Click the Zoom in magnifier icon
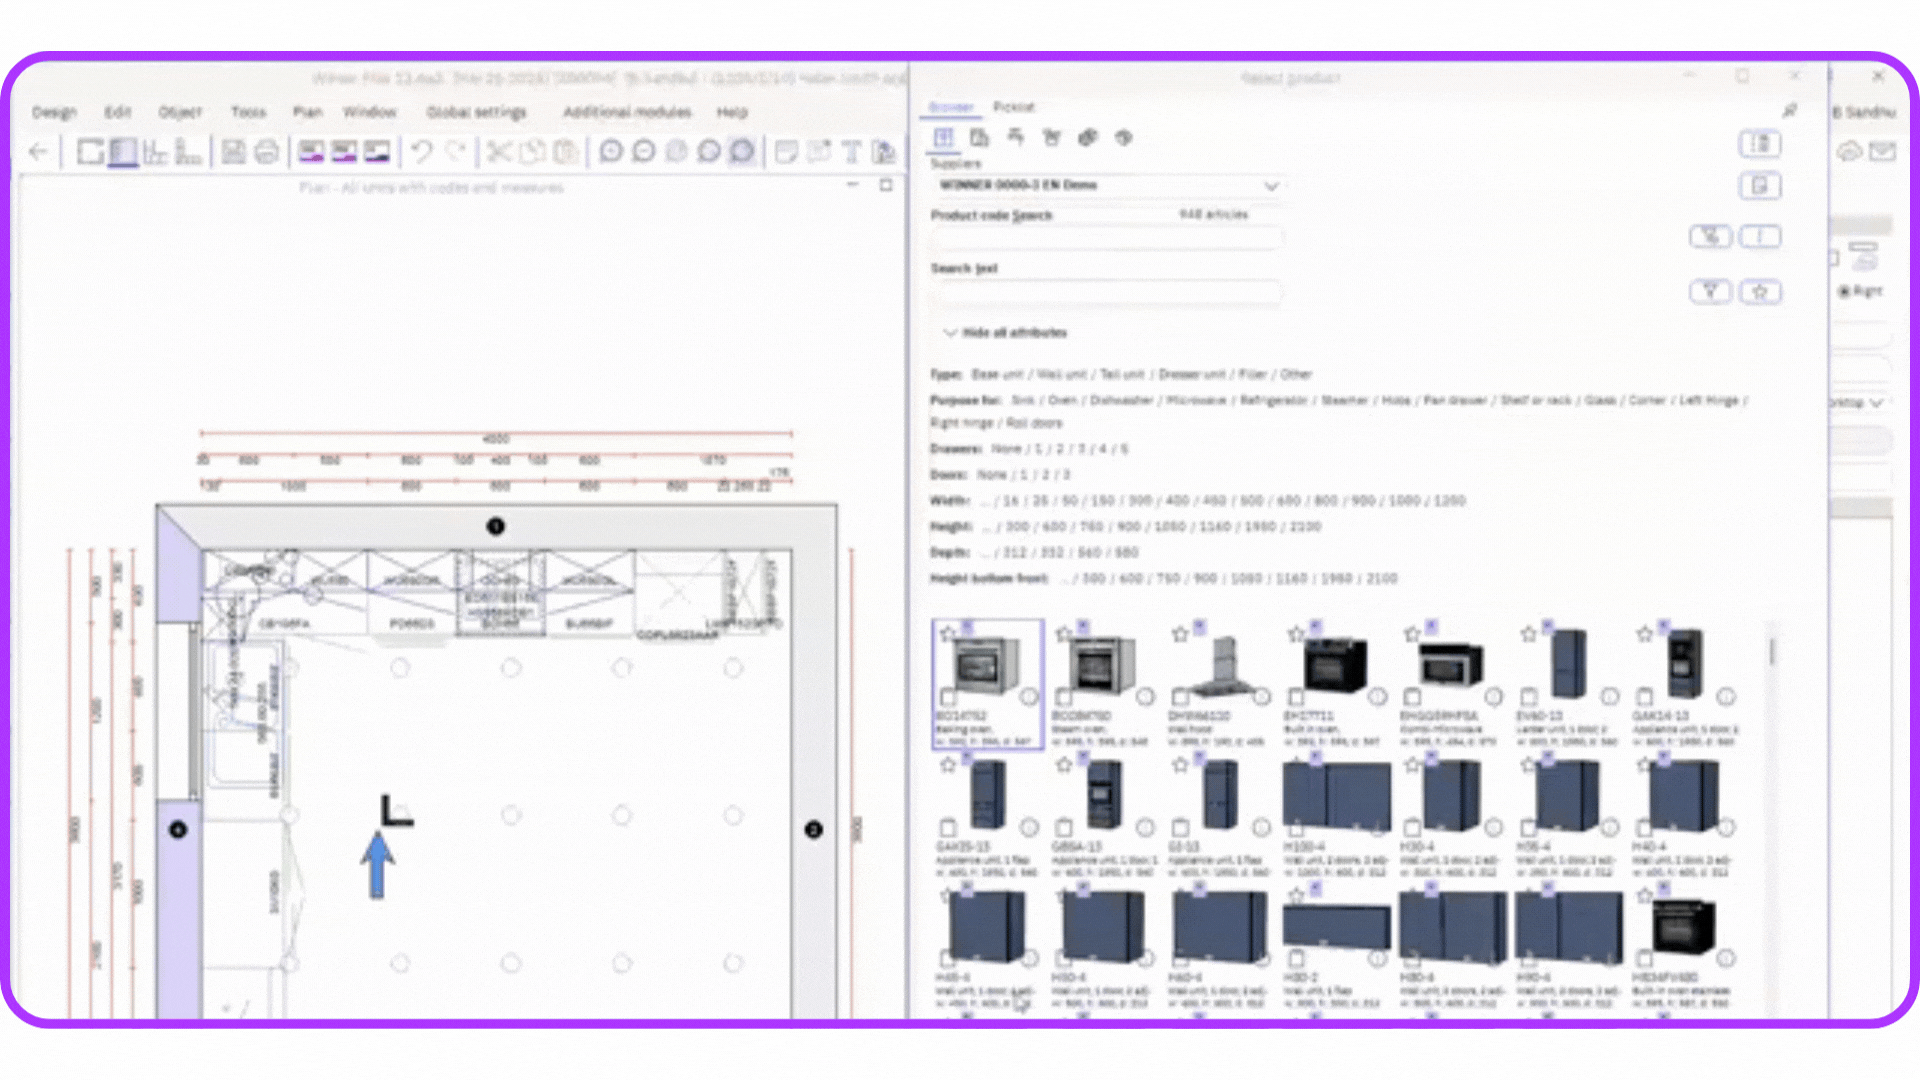Viewport: 1920px width, 1080px height. coord(611,152)
